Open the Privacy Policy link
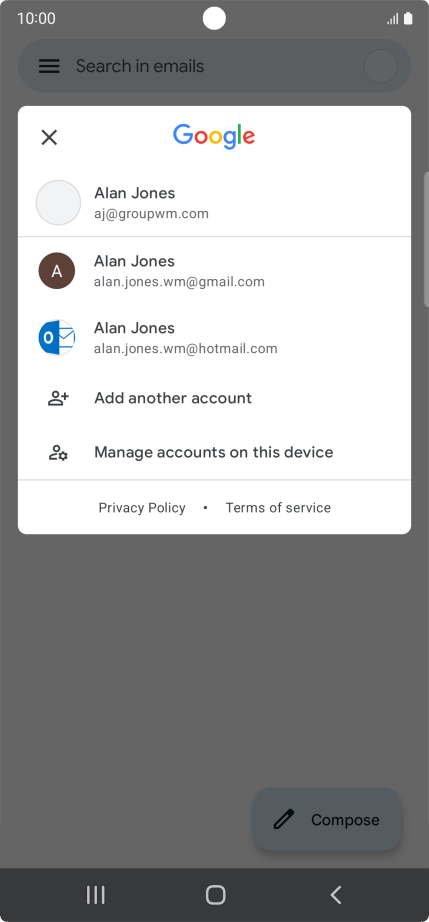The height and width of the screenshot is (922, 429). click(x=142, y=507)
